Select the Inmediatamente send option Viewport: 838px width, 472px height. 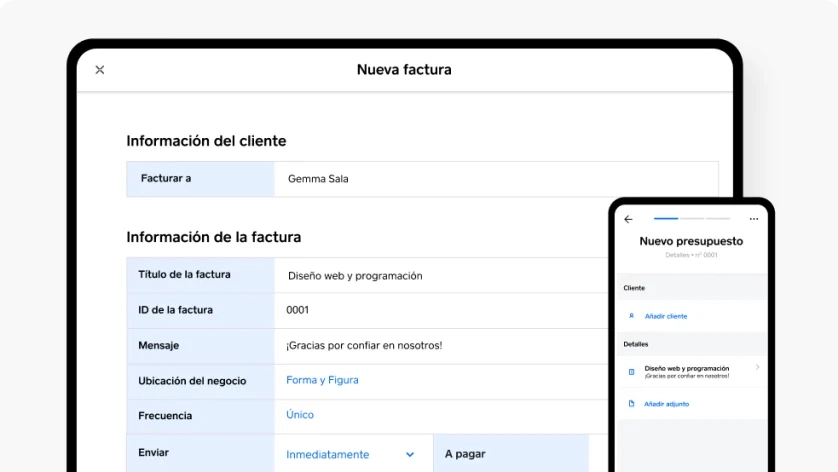[328, 454]
